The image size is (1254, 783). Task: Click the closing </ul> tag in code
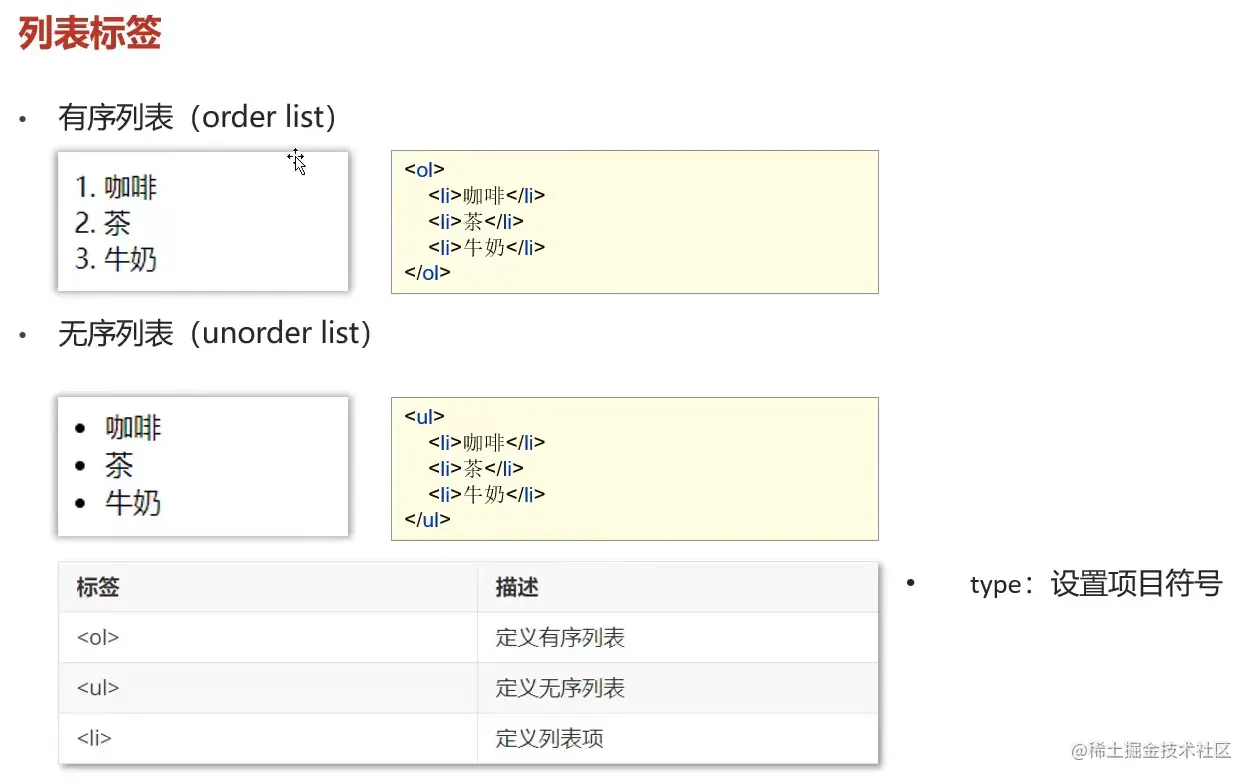coord(427,519)
